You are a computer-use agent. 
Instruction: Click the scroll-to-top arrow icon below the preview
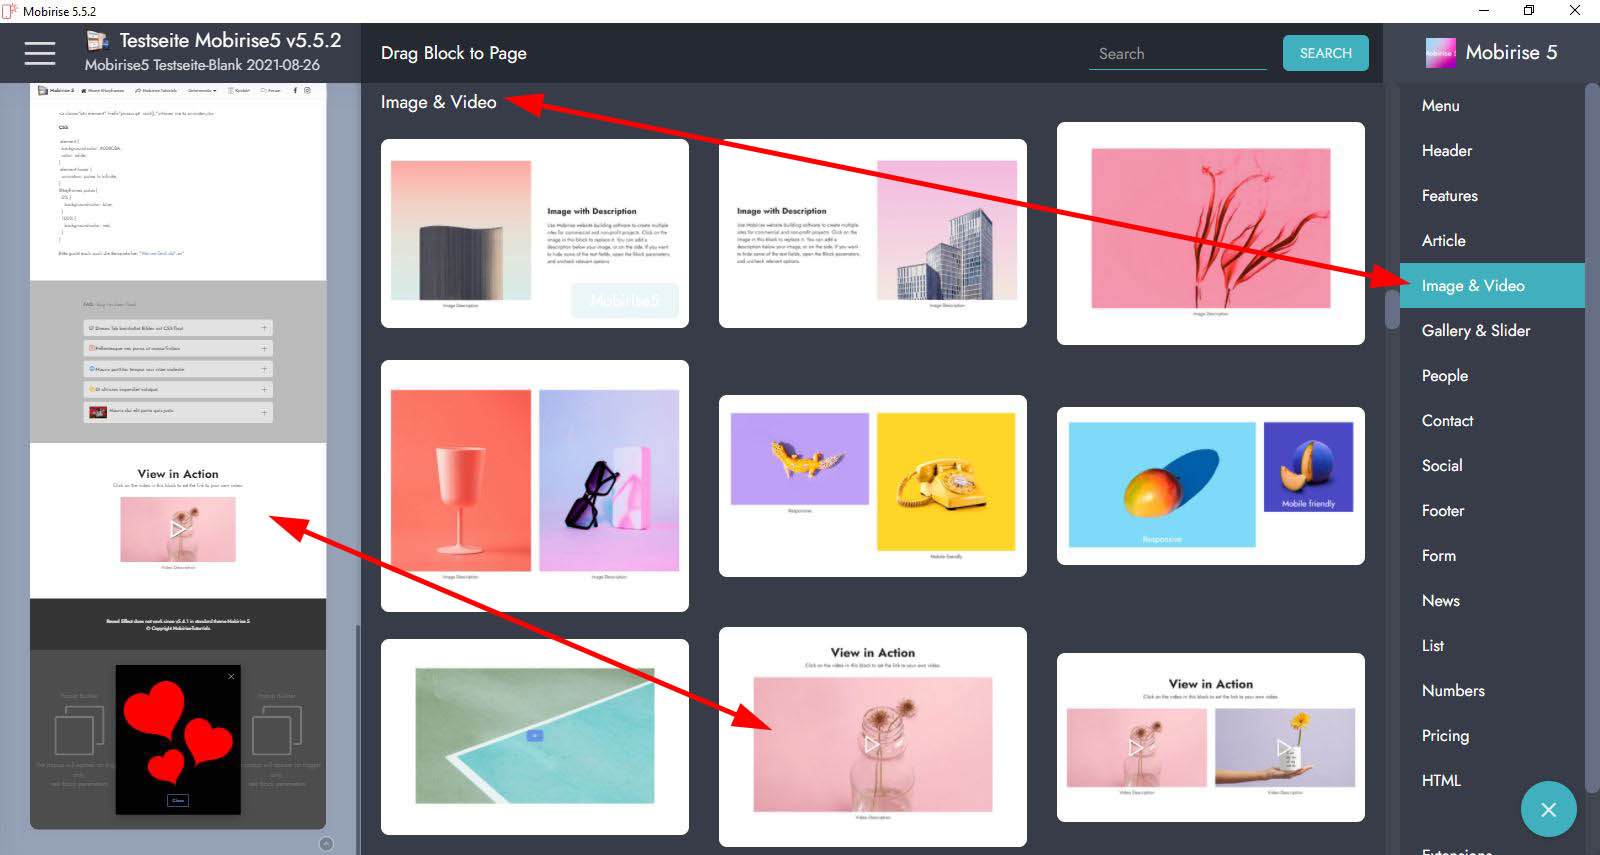point(326,844)
